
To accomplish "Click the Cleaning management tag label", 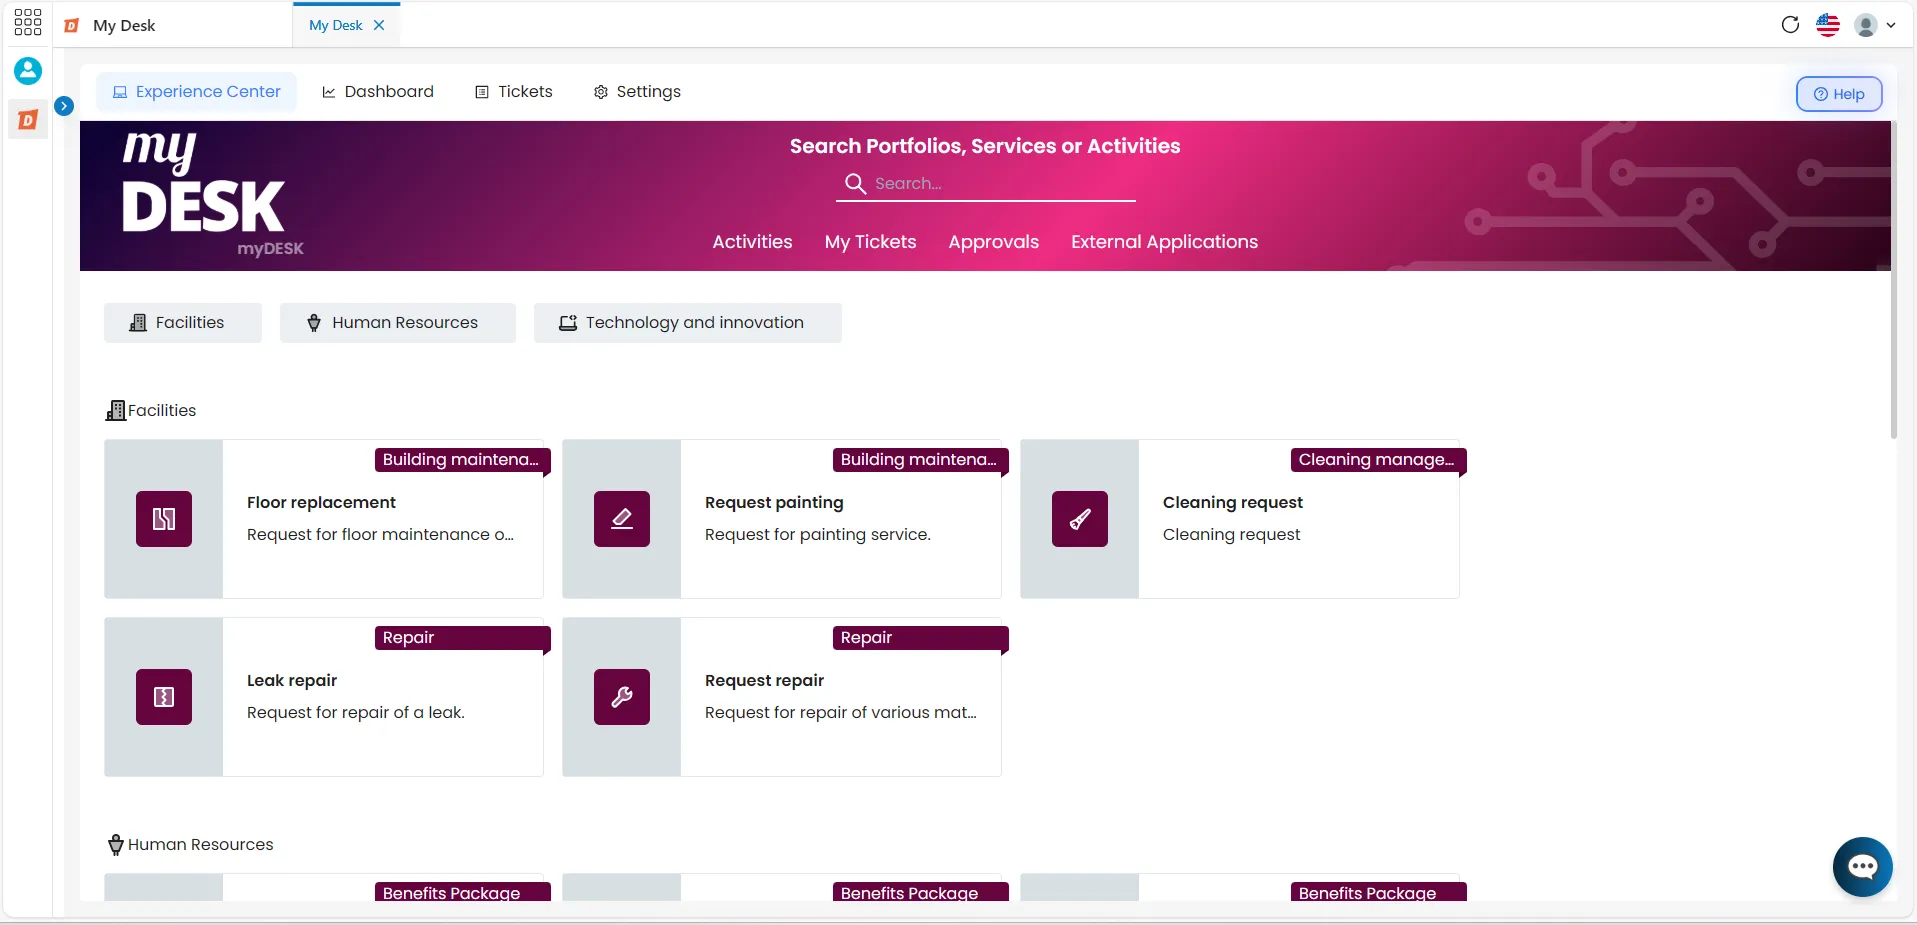I will pyautogui.click(x=1377, y=460).
